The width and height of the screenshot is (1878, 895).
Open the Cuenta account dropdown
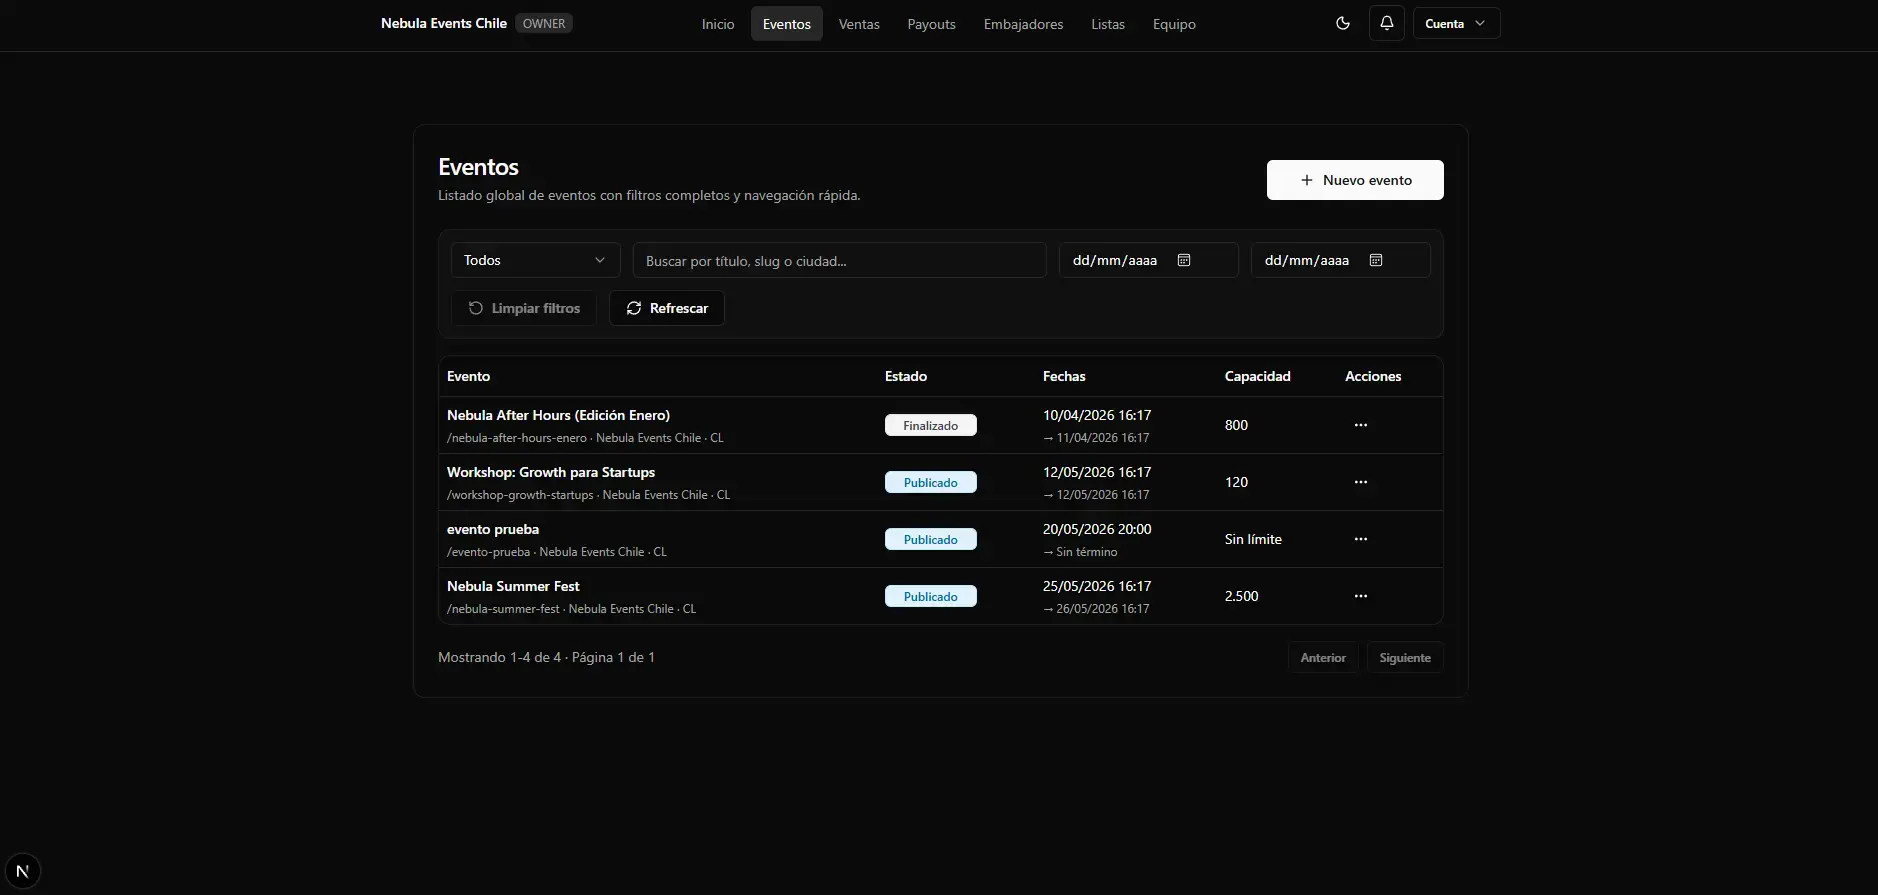[1456, 23]
